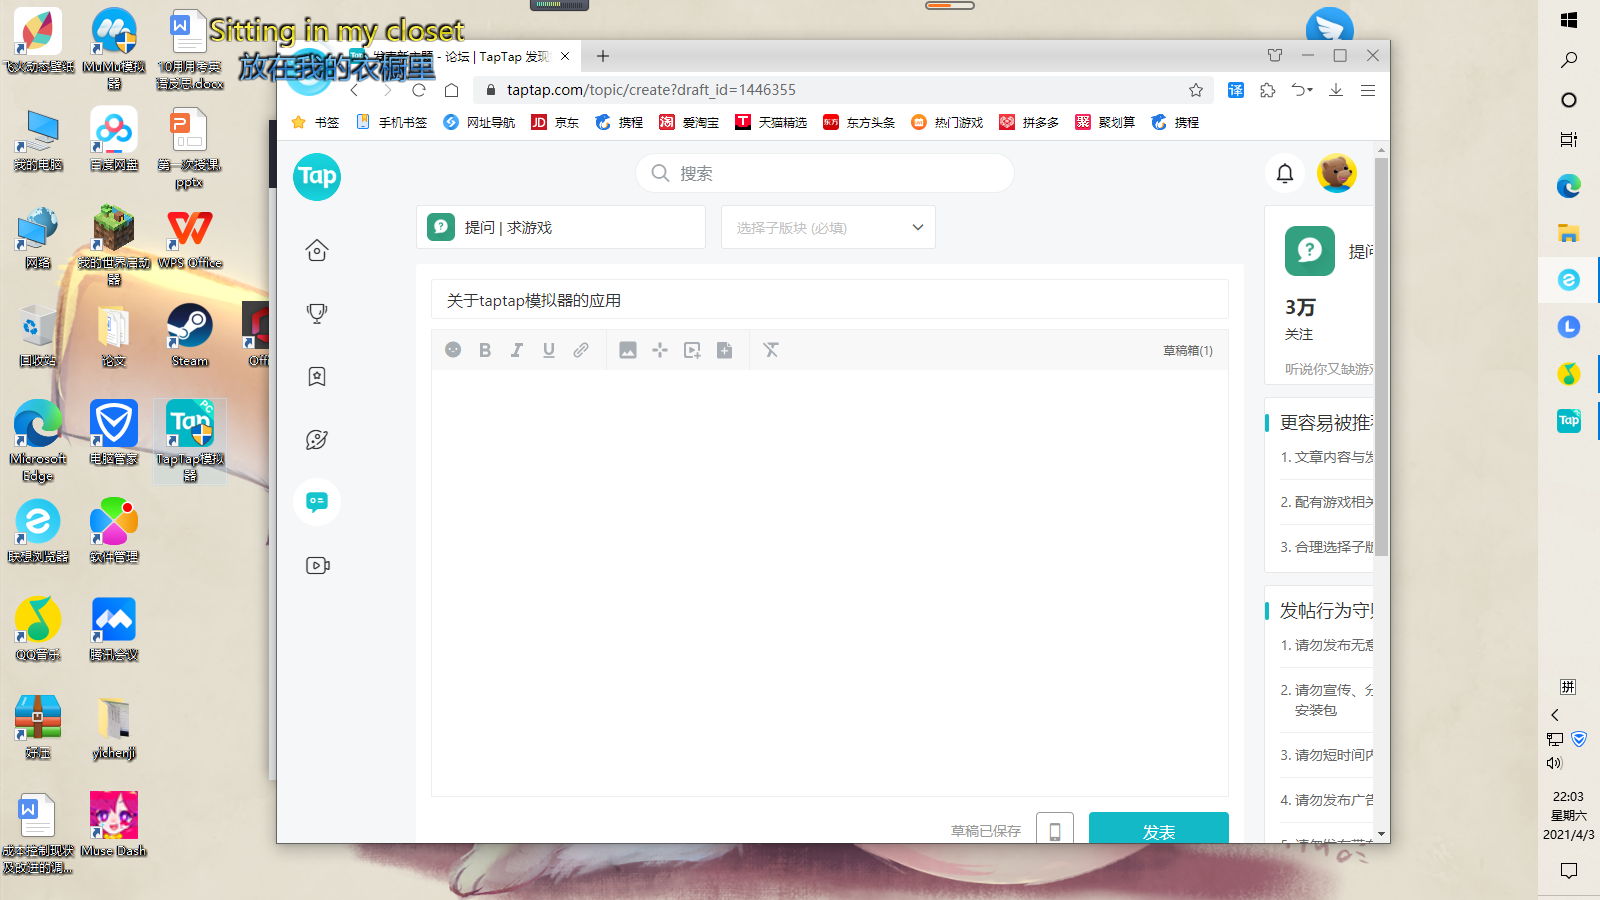Open a new browser tab

(603, 56)
